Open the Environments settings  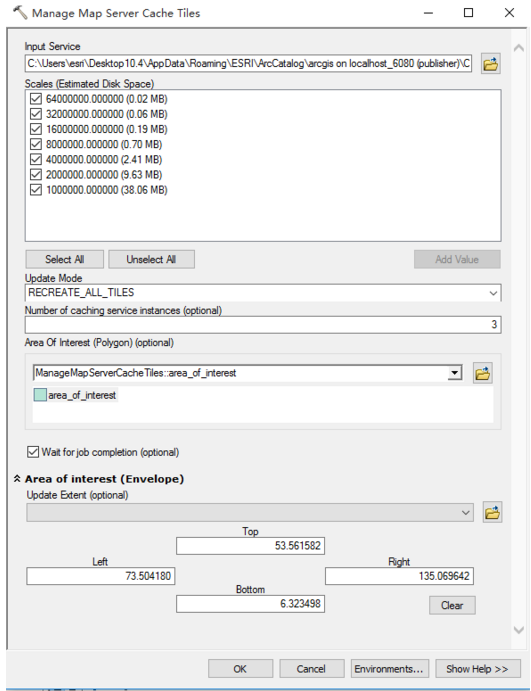coord(389,669)
